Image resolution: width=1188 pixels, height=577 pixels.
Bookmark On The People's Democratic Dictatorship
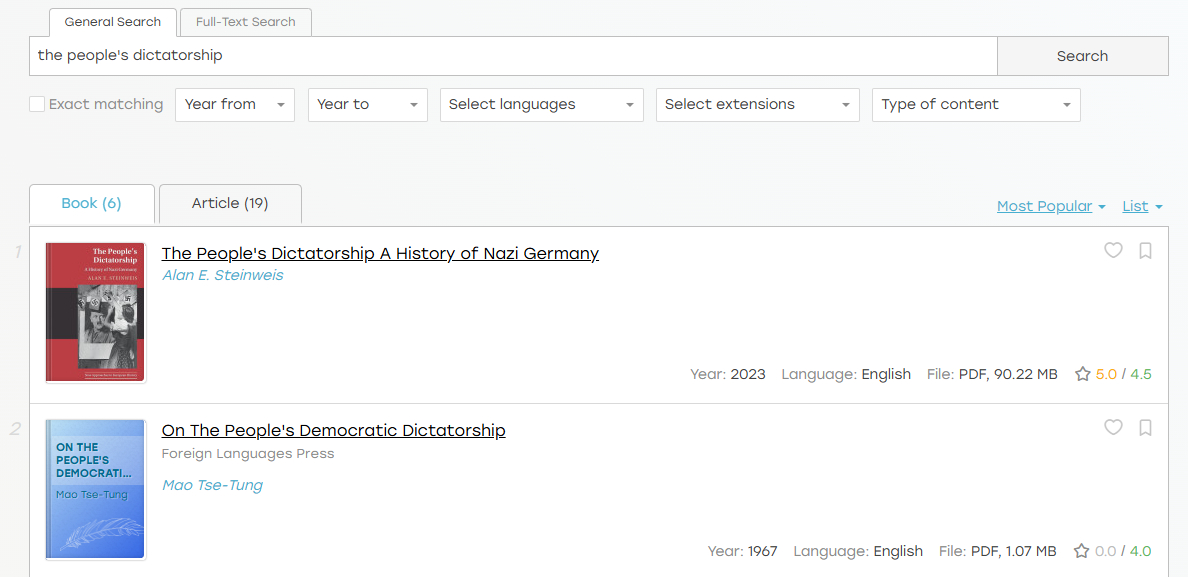pyautogui.click(x=1146, y=427)
